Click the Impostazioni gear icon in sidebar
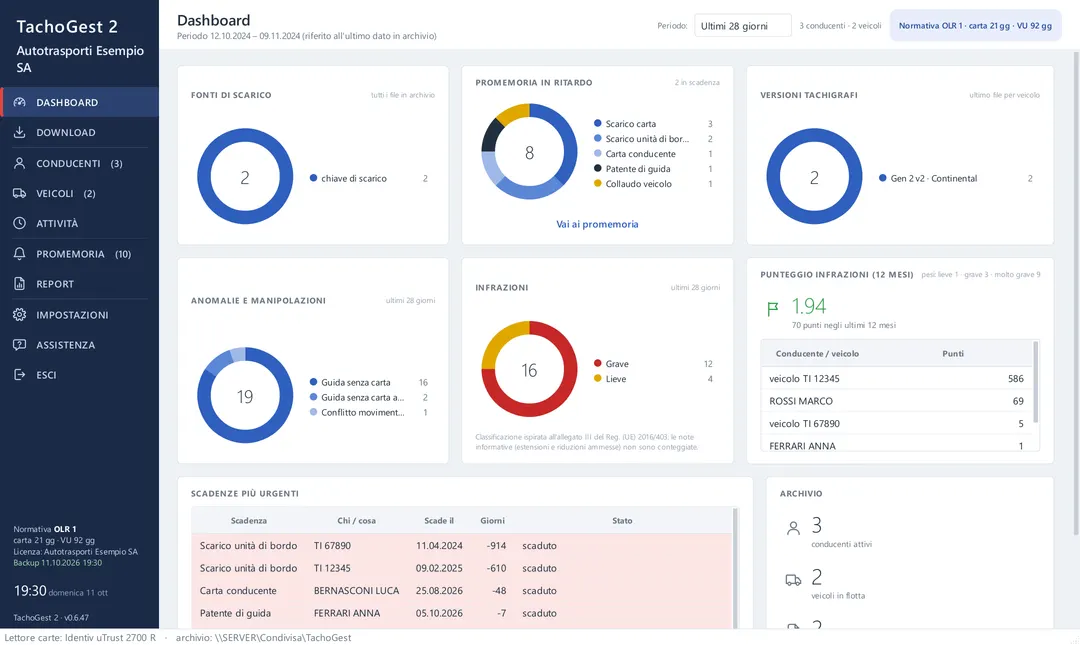This screenshot has height=645, width=1080. [19, 315]
